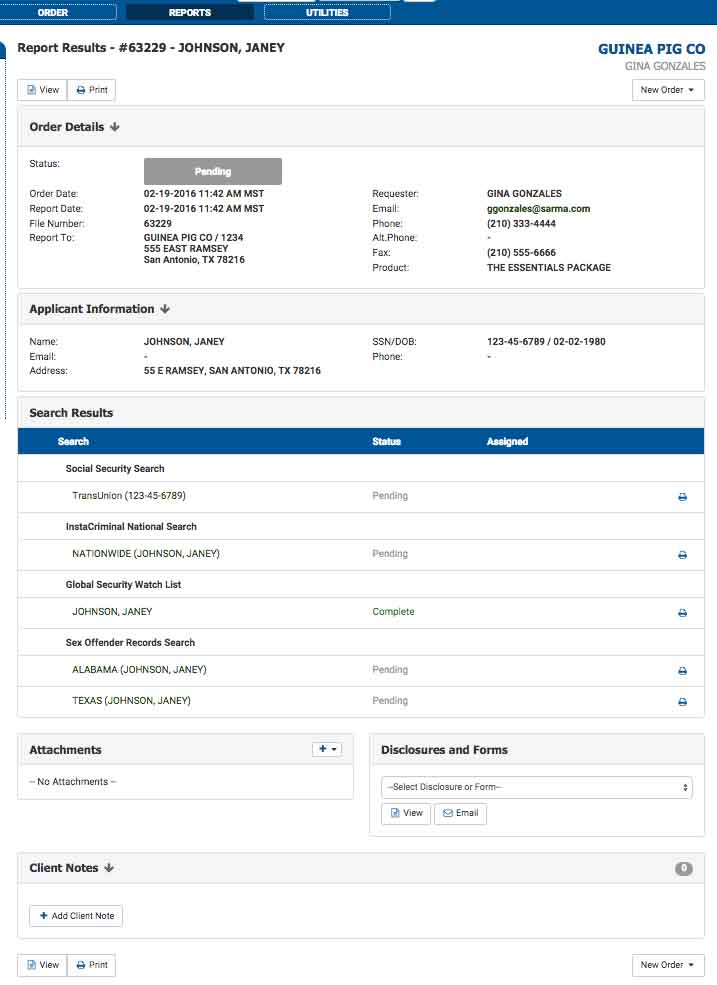This screenshot has width=717, height=985.
Task: Click the top Print button
Action: tap(92, 90)
